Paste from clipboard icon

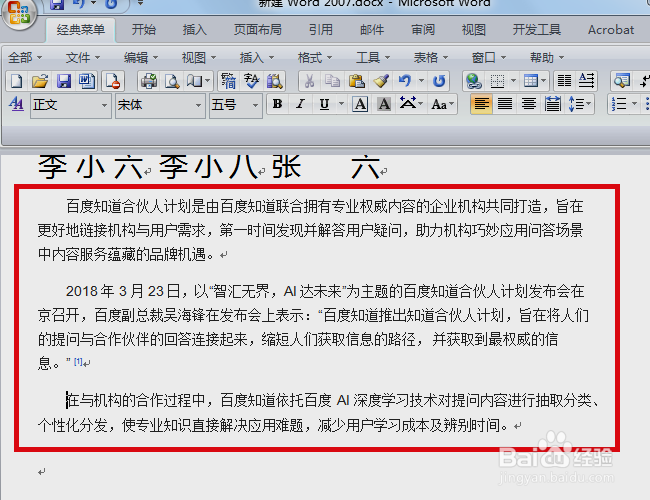[x=357, y=81]
